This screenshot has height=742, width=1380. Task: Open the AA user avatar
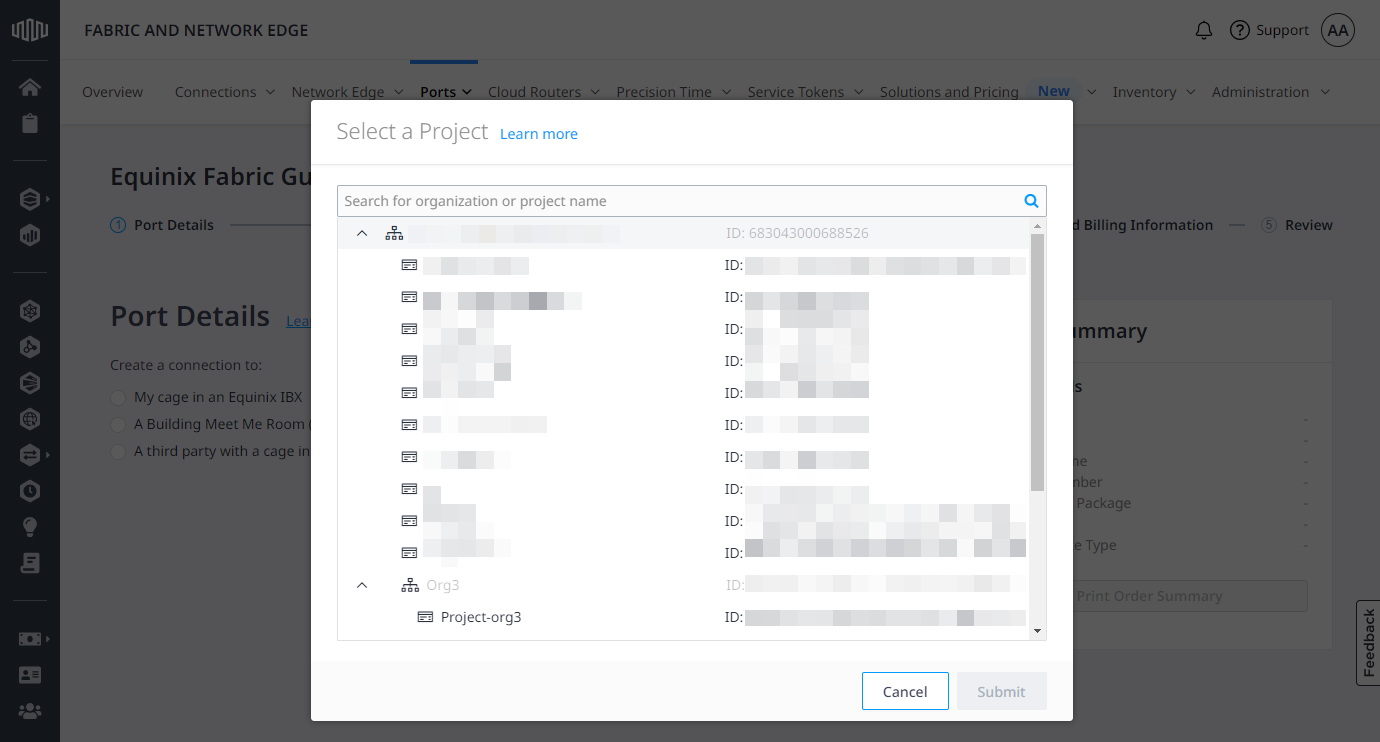pyautogui.click(x=1338, y=30)
